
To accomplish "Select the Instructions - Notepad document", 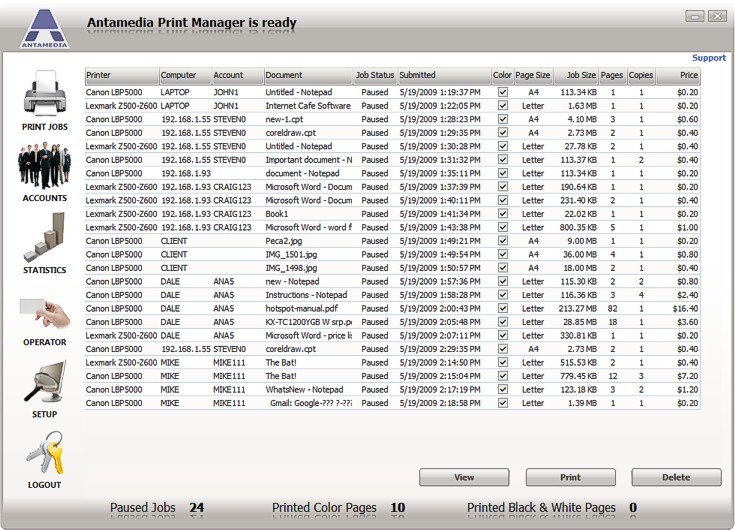I will (306, 295).
